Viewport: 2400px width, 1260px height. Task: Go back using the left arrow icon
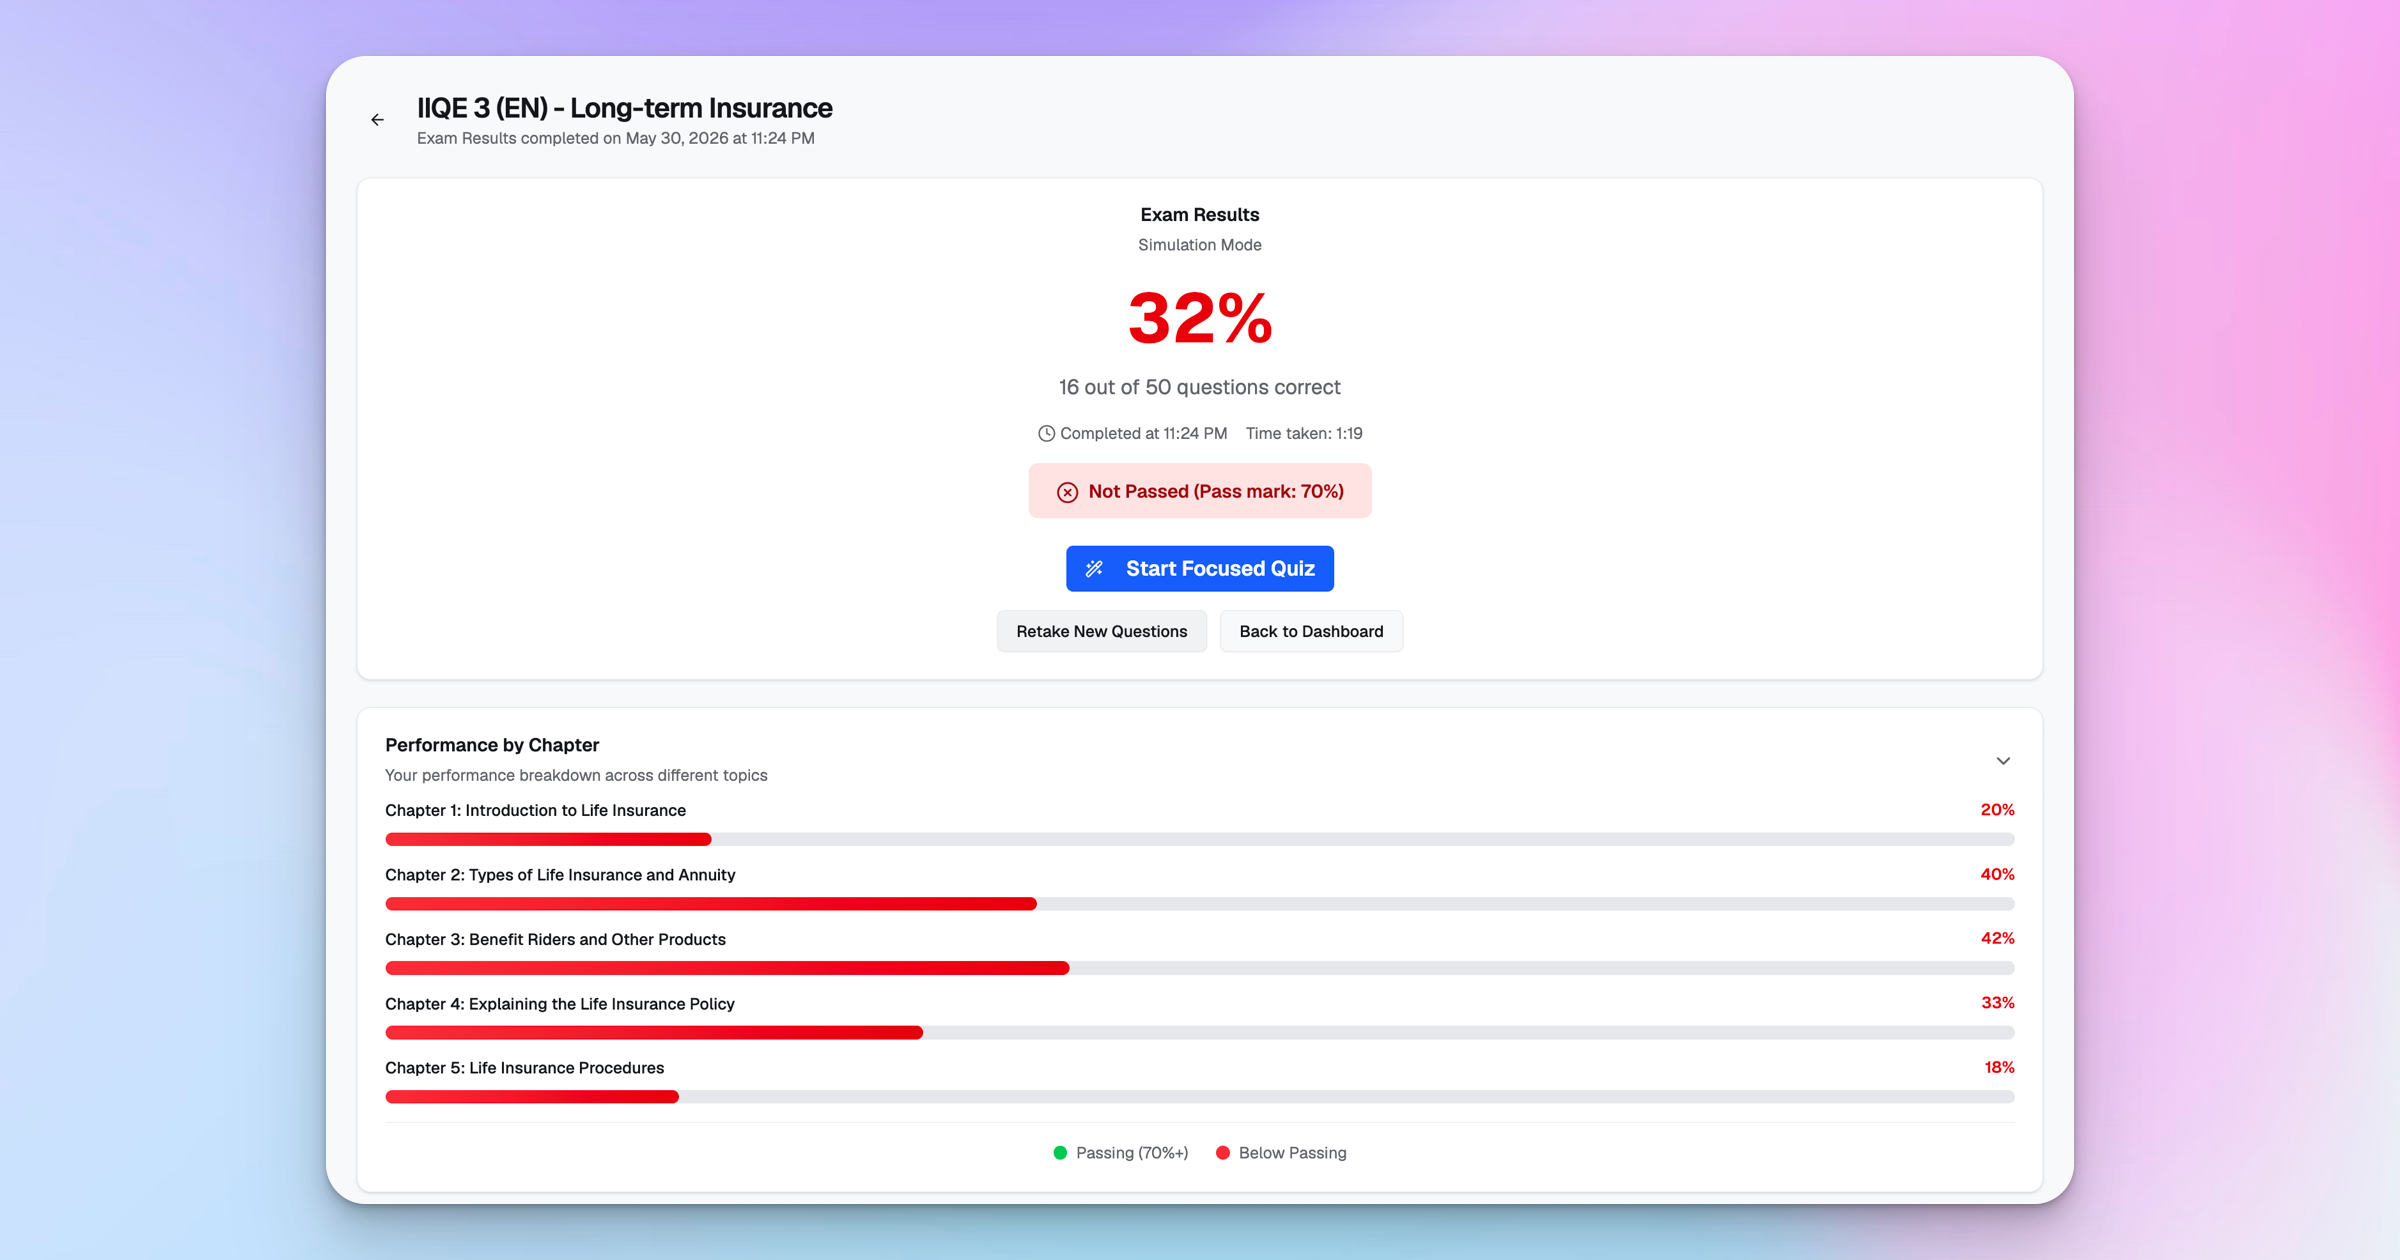point(377,120)
